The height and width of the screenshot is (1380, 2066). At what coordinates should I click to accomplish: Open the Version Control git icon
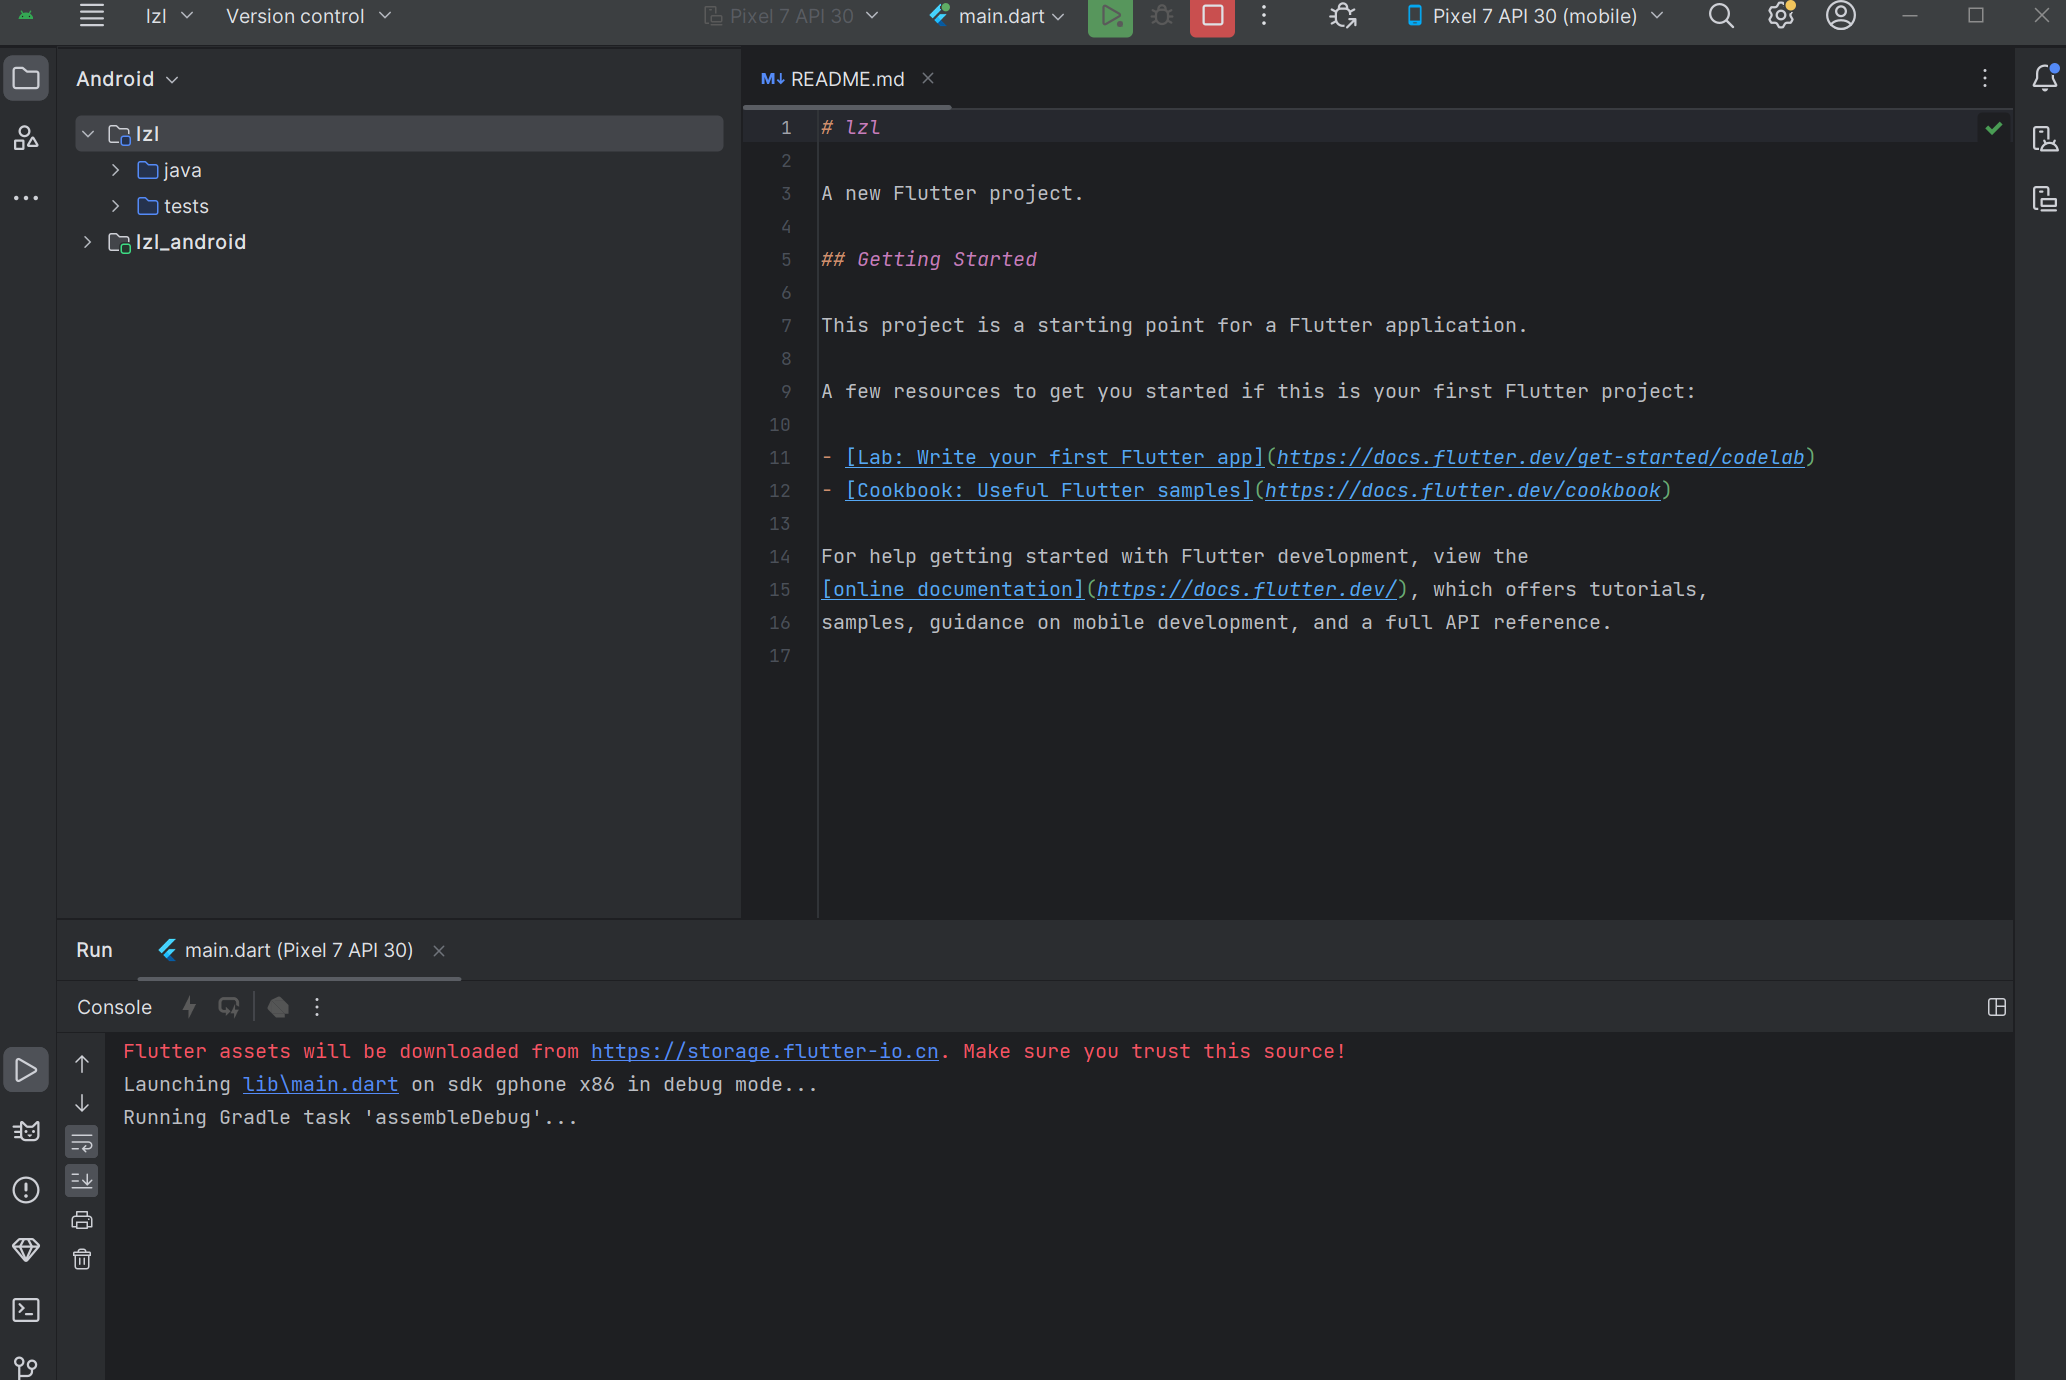pyautogui.click(x=26, y=1366)
